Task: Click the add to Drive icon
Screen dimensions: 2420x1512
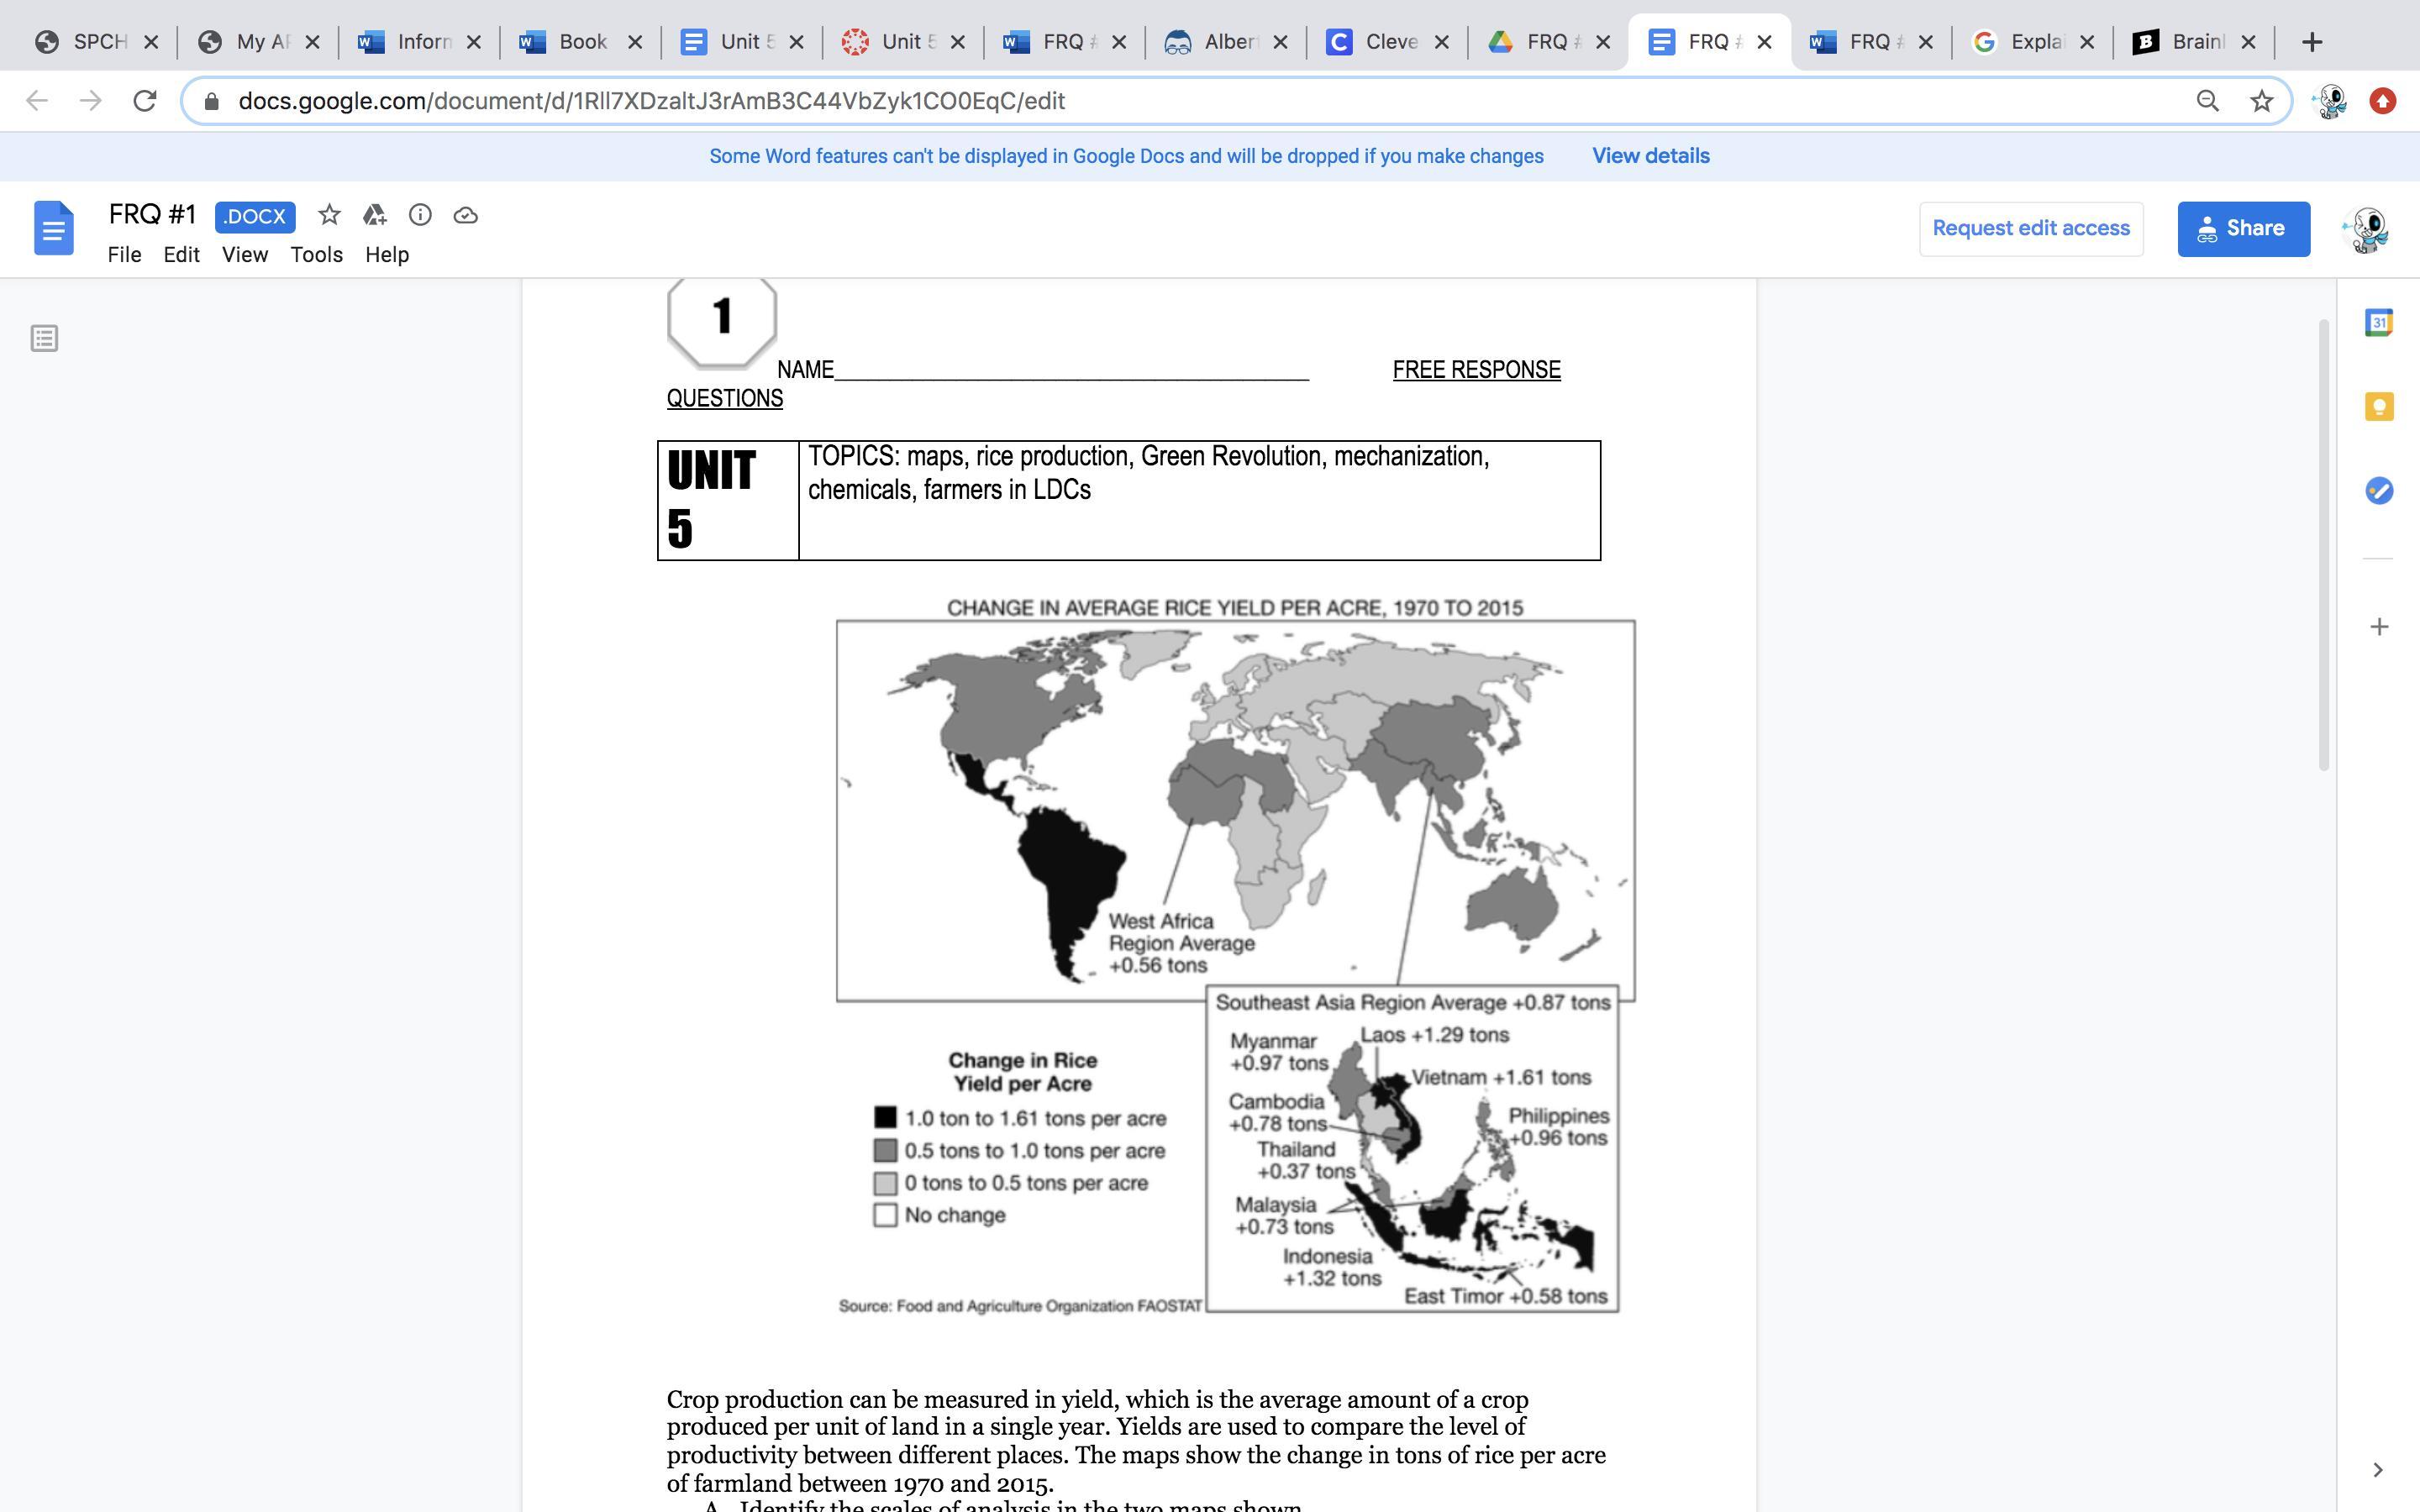Action: [x=374, y=215]
